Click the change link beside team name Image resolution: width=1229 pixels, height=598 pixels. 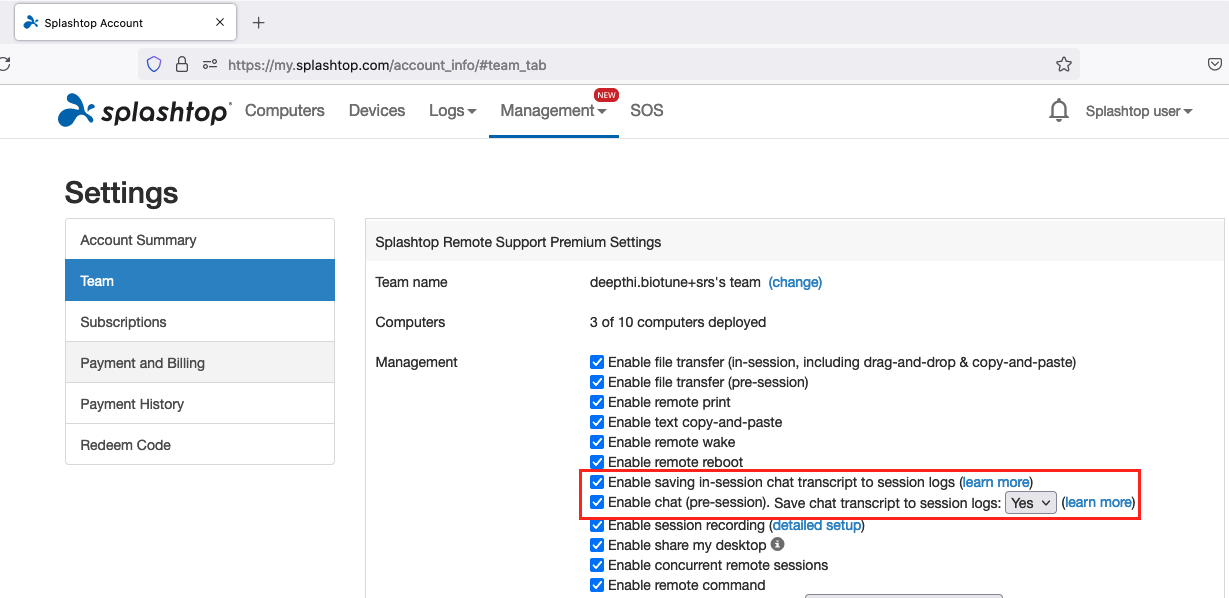point(795,283)
